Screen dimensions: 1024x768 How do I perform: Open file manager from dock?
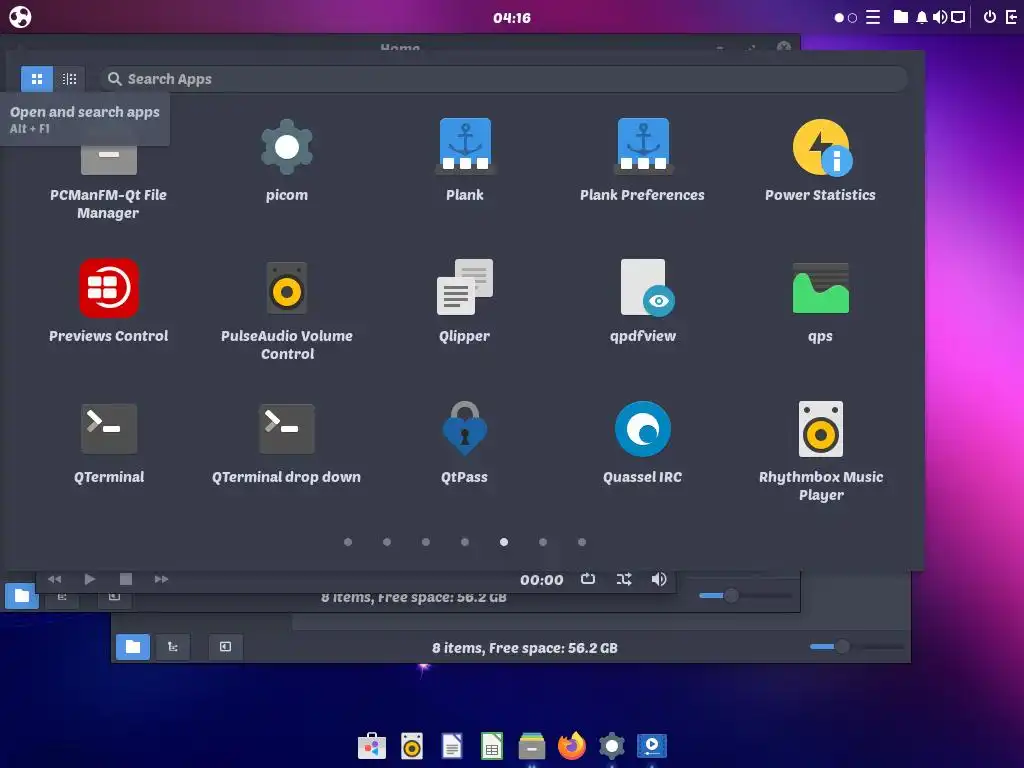(x=532, y=746)
